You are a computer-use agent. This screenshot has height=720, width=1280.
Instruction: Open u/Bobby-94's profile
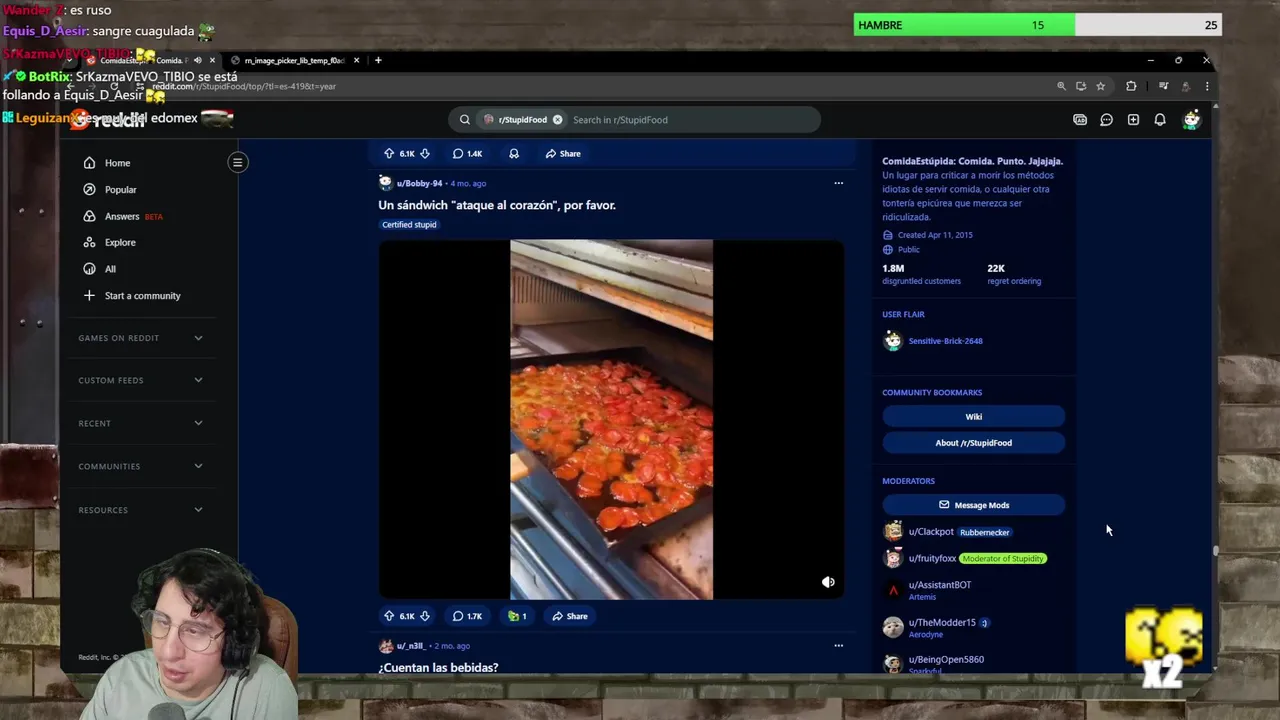[419, 184]
